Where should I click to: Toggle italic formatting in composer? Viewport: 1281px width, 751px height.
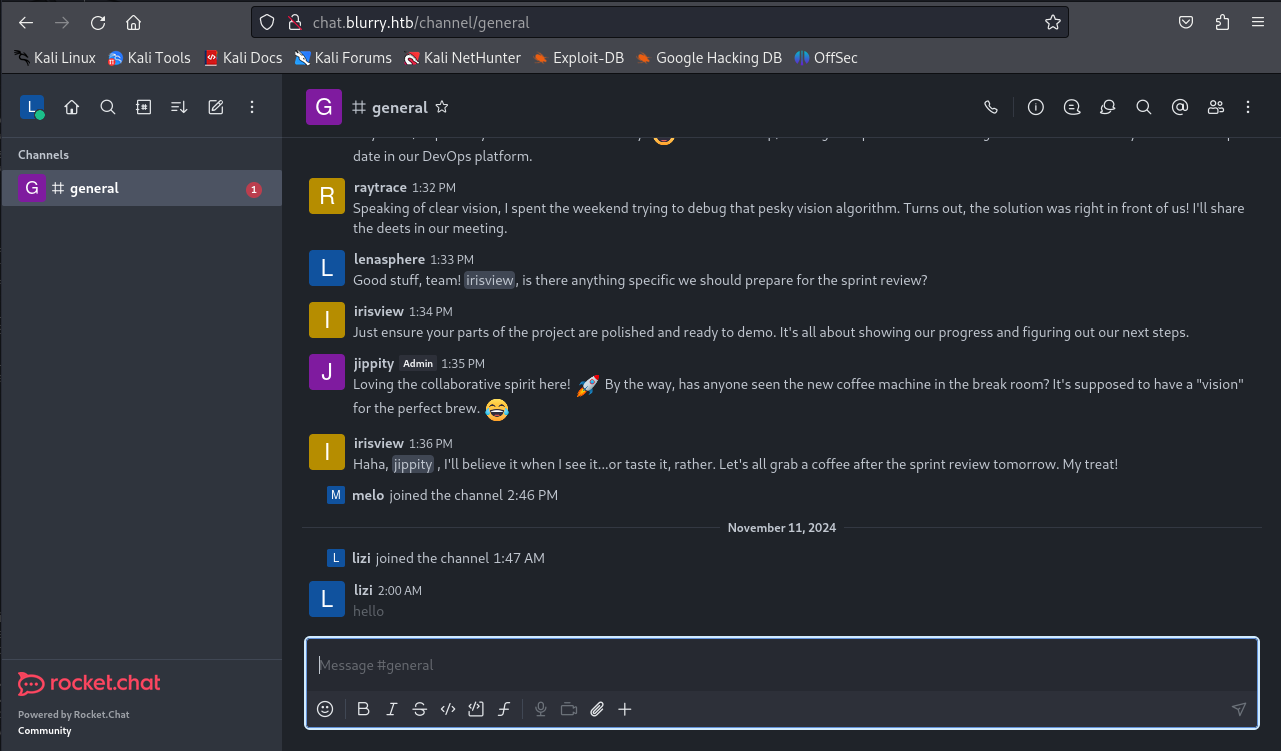pyautogui.click(x=392, y=709)
